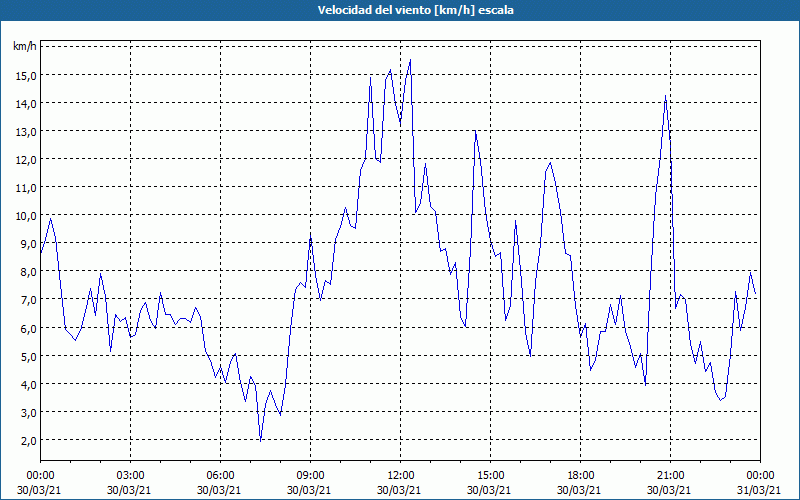
Task: Click the wind speed spike near 21:00
Action: coord(665,95)
